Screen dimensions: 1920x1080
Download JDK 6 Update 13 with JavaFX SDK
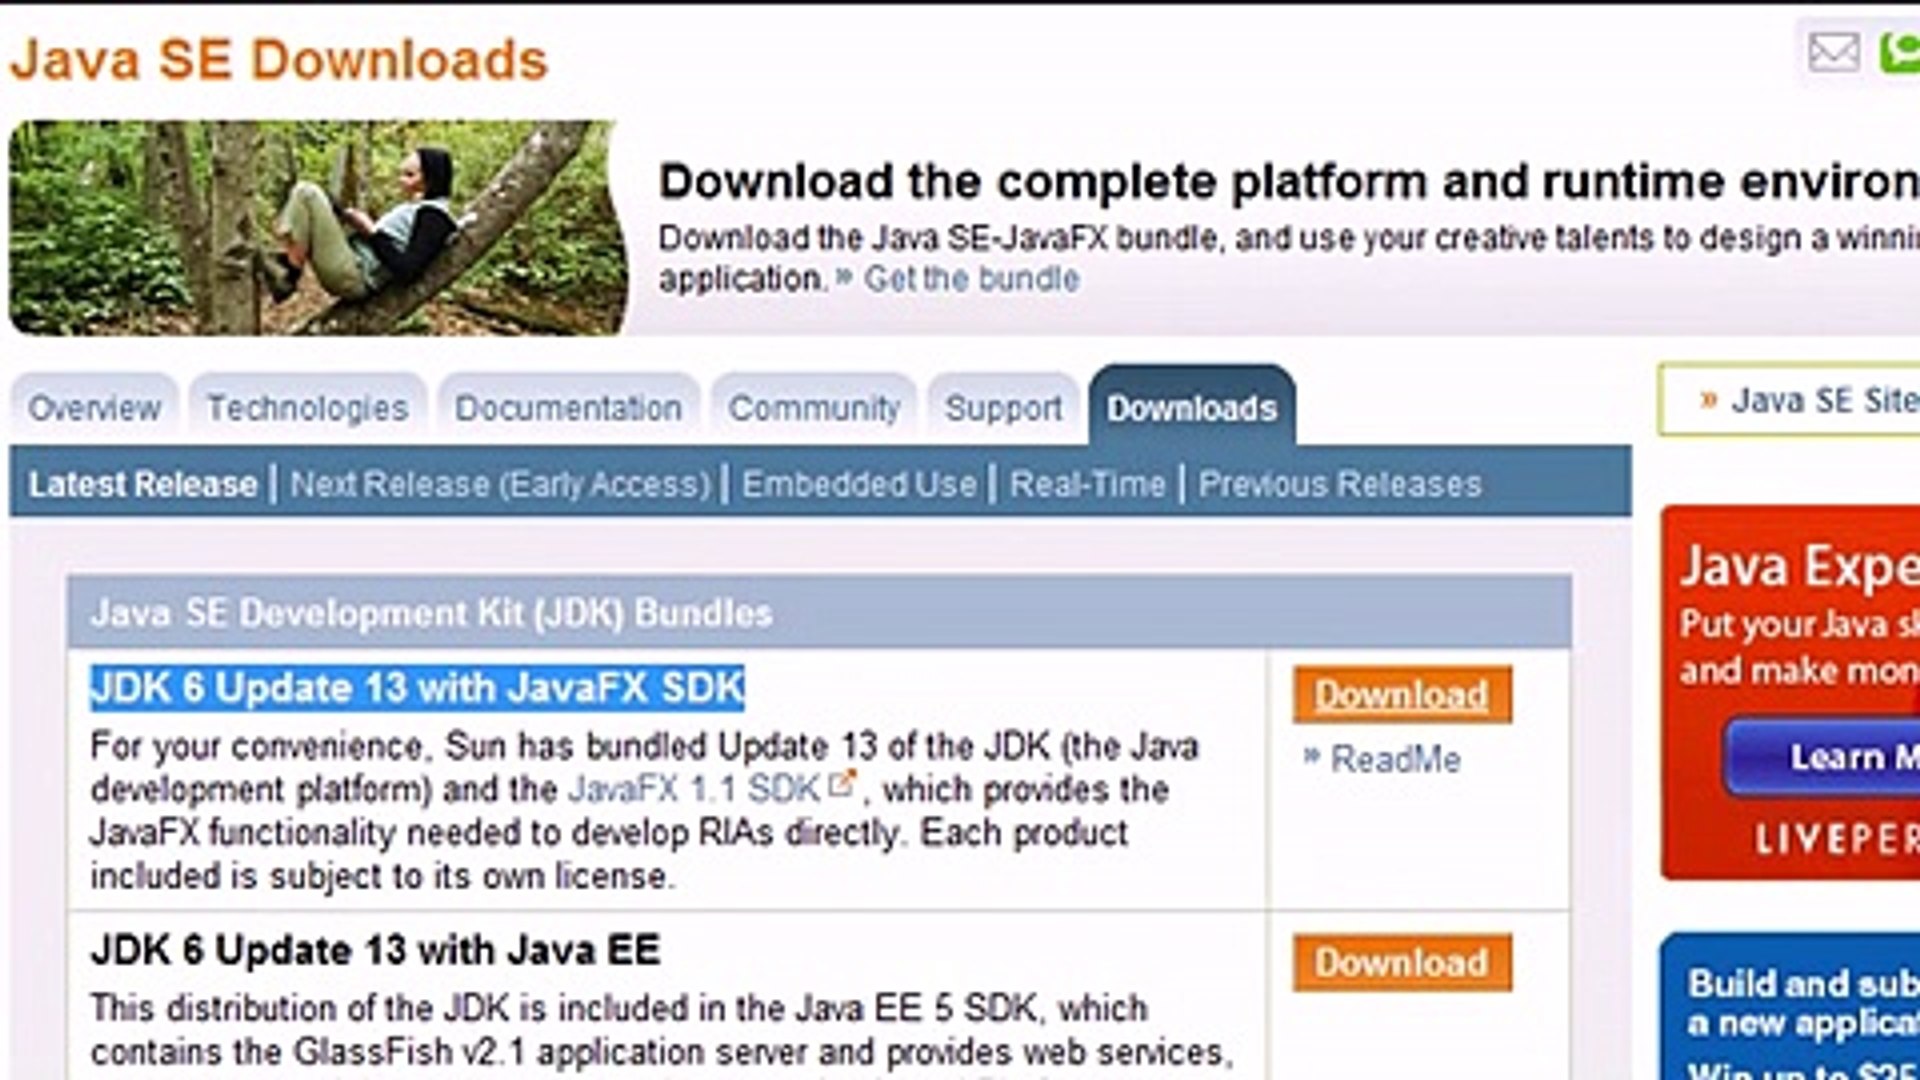pyautogui.click(x=1401, y=694)
